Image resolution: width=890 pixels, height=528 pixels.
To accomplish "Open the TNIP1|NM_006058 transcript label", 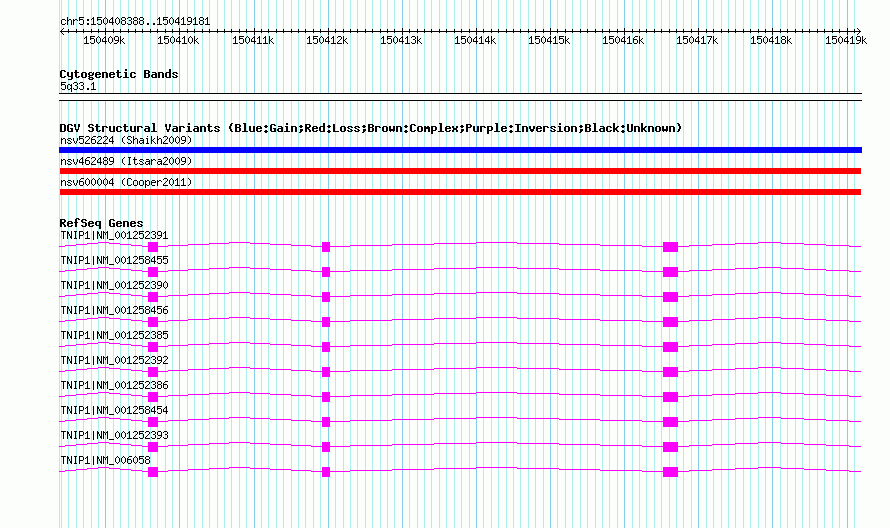I will point(105,460).
